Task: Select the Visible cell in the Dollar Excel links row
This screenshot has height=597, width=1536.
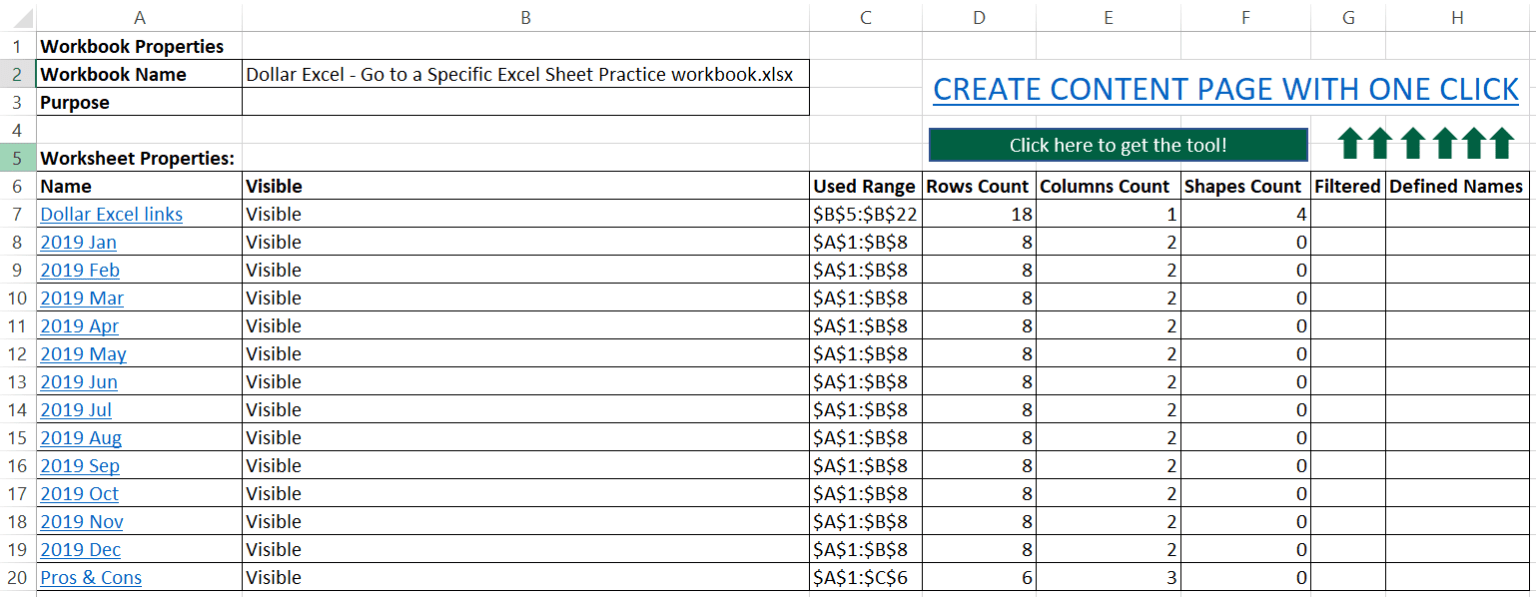Action: point(526,214)
